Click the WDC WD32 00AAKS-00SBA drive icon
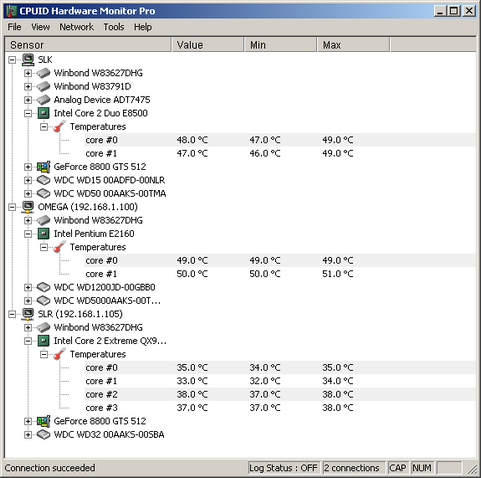Image resolution: width=481 pixels, height=478 pixels. coord(43,435)
